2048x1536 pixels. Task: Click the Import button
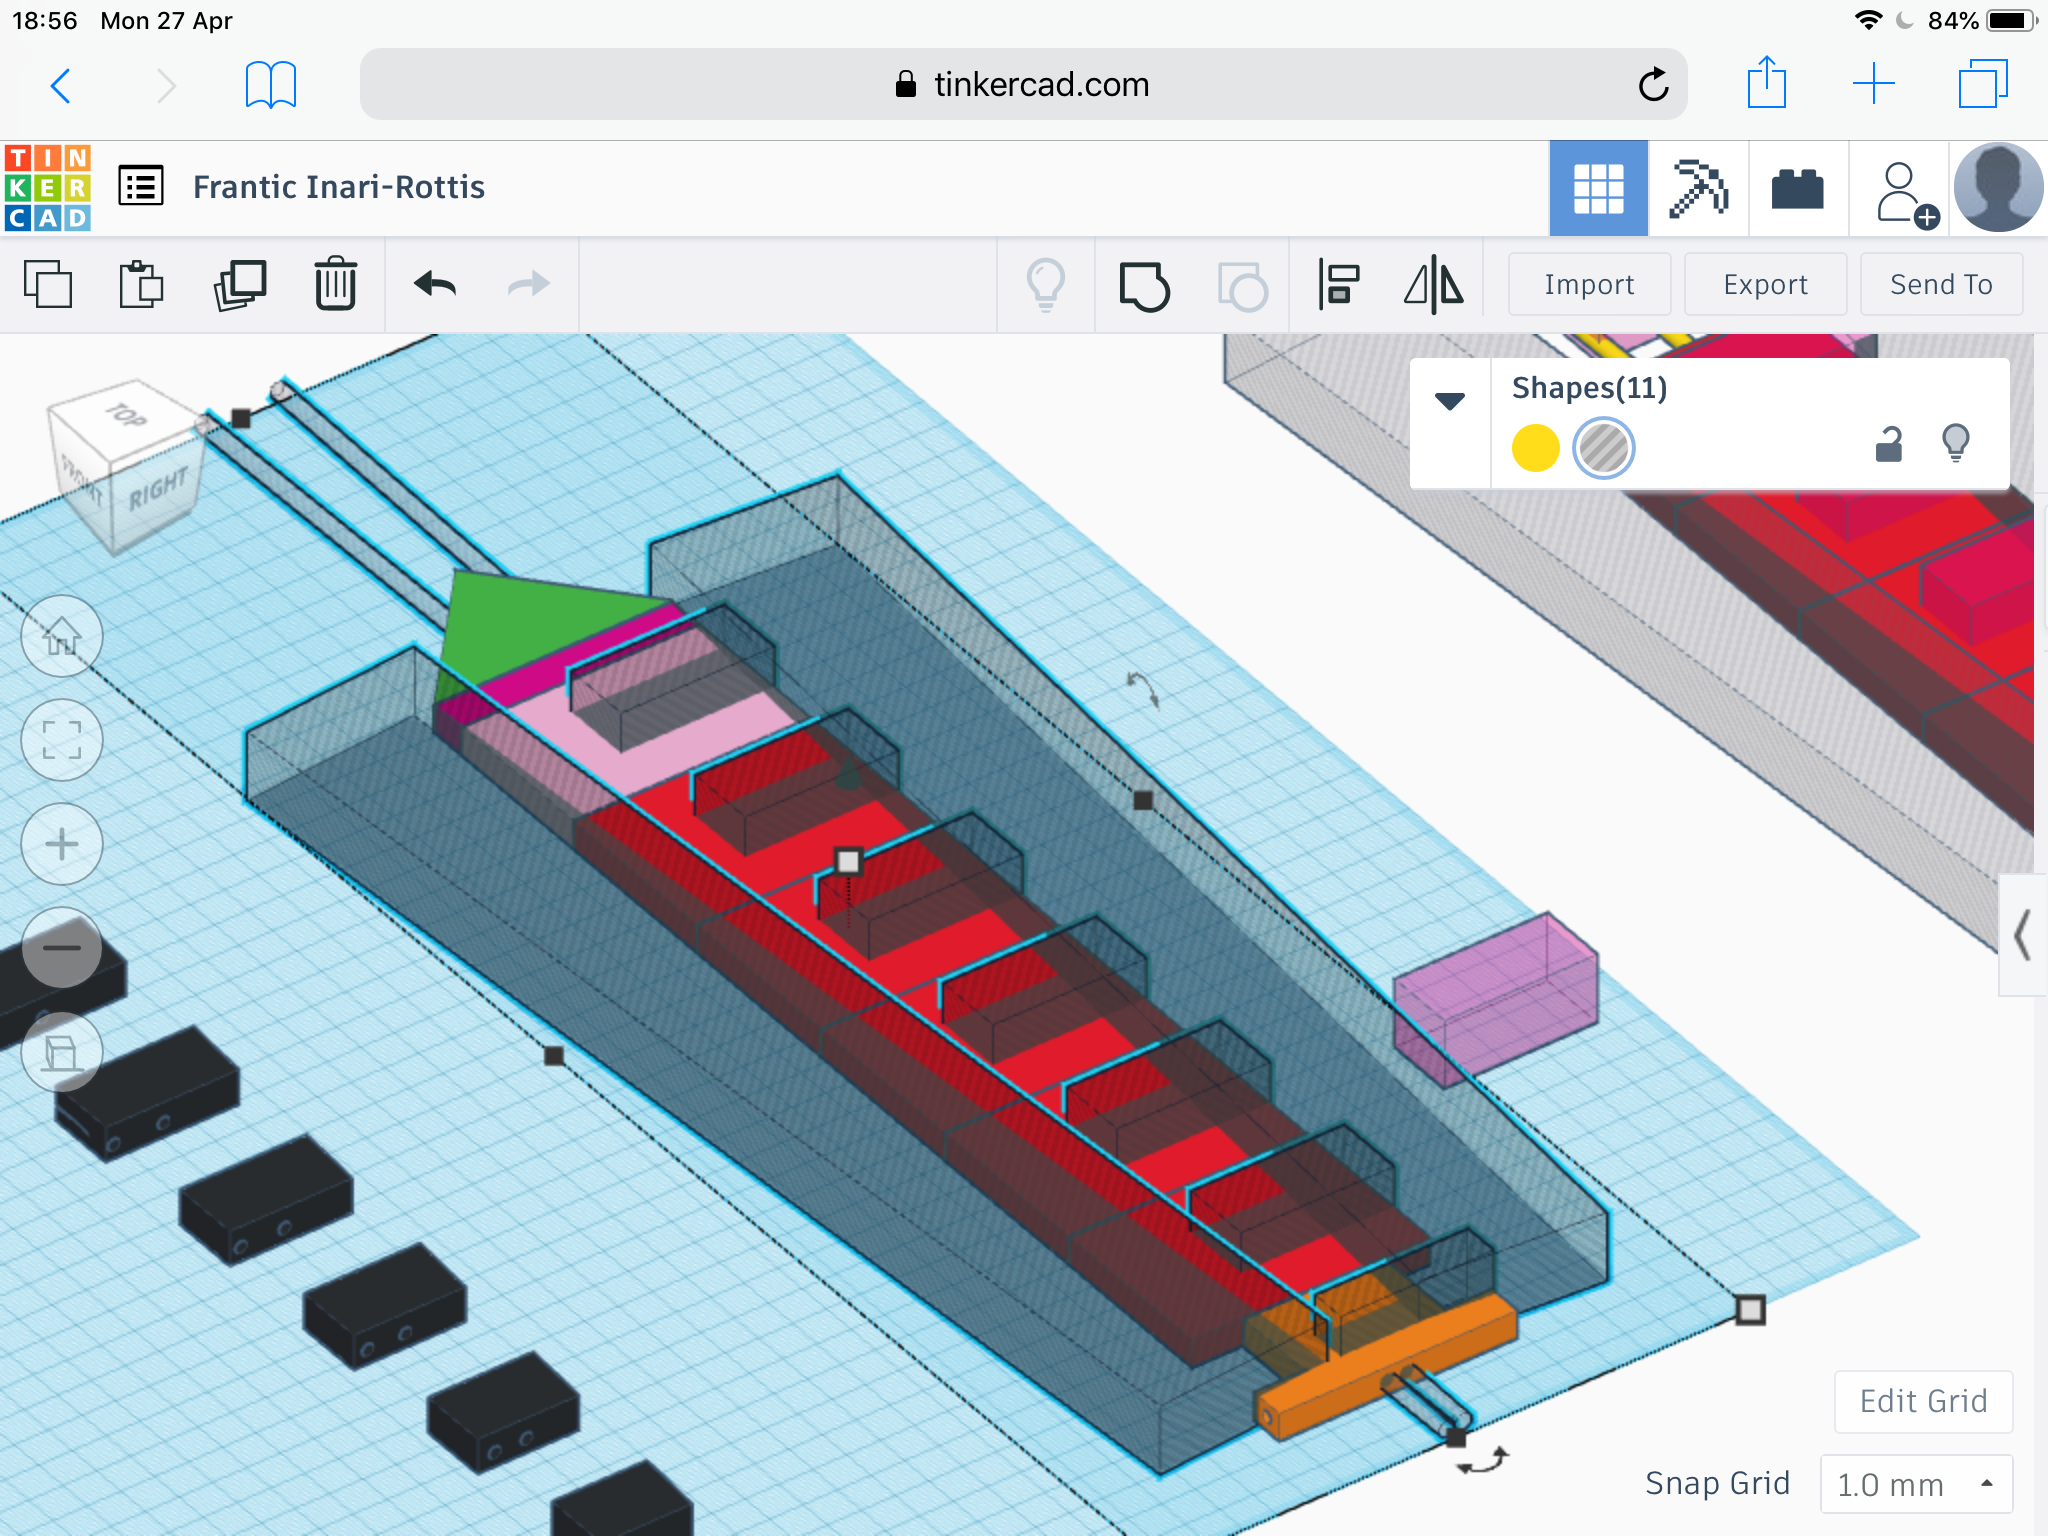pos(1589,285)
